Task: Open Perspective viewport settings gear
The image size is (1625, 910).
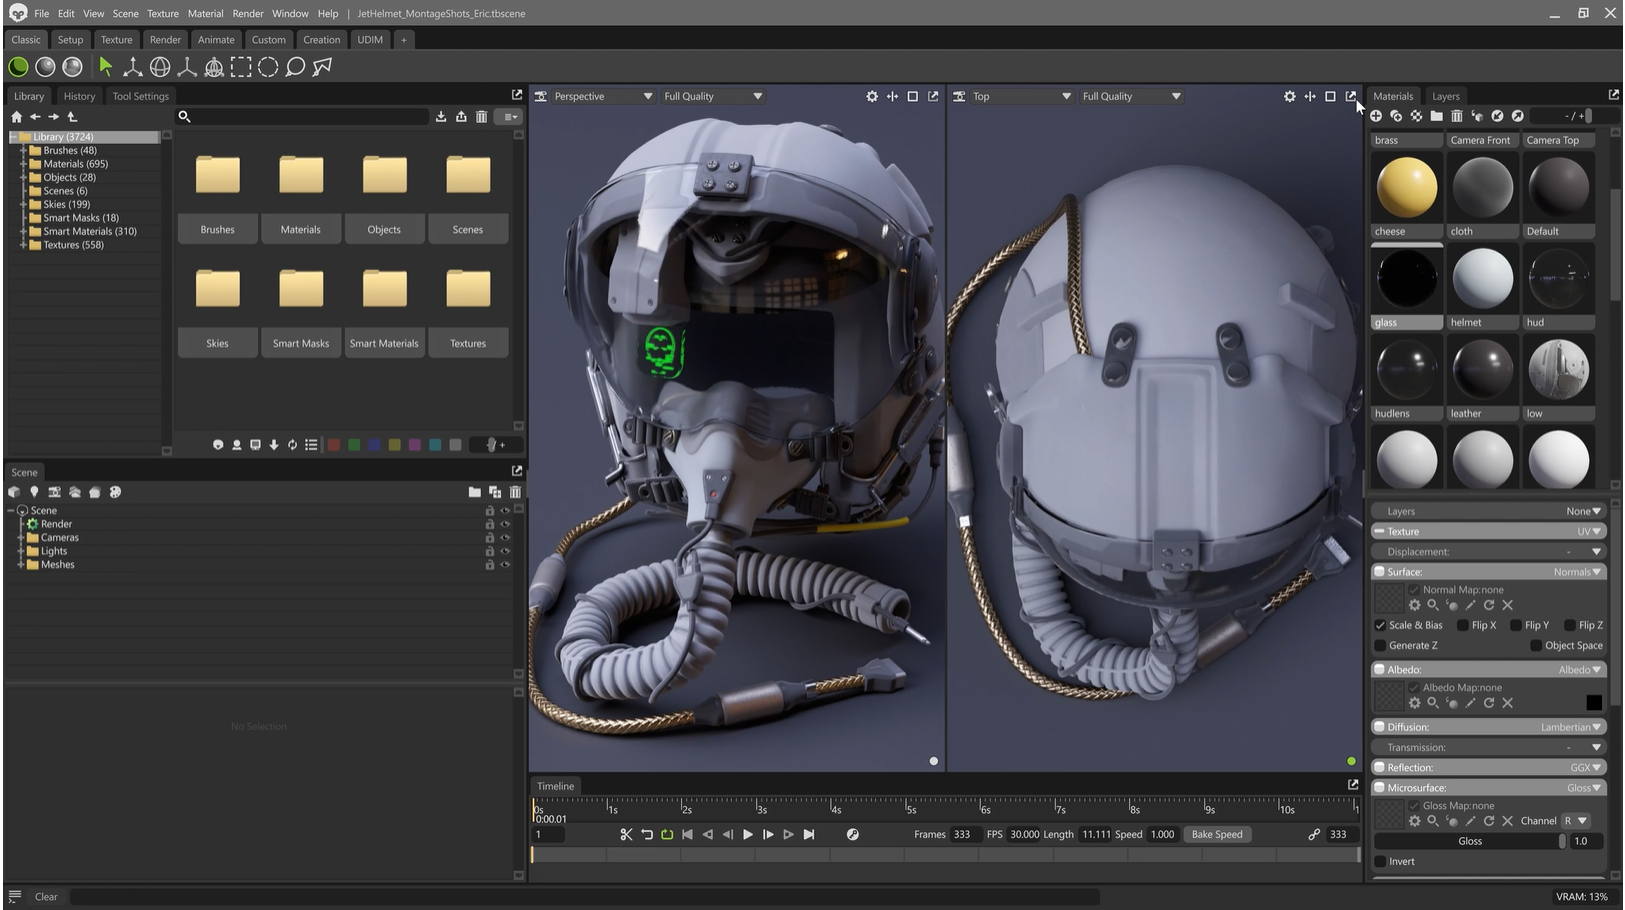Action: (871, 97)
